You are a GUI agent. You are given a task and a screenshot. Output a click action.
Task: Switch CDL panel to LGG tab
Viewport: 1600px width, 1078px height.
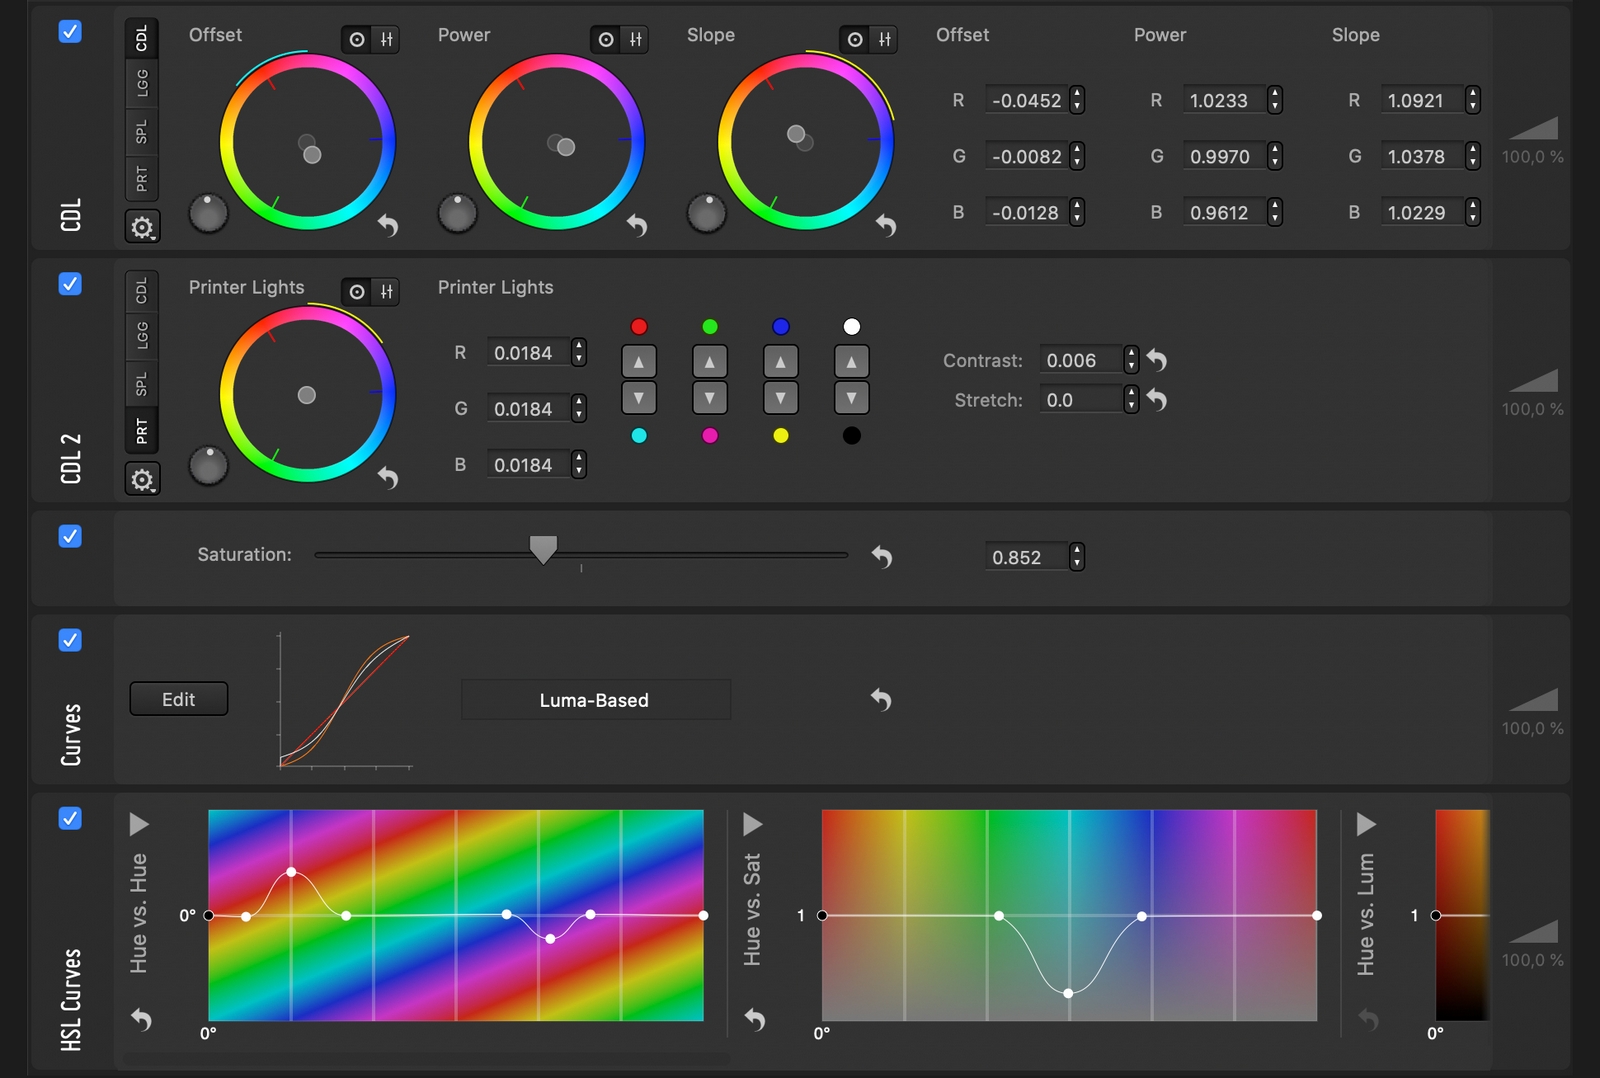(x=142, y=83)
